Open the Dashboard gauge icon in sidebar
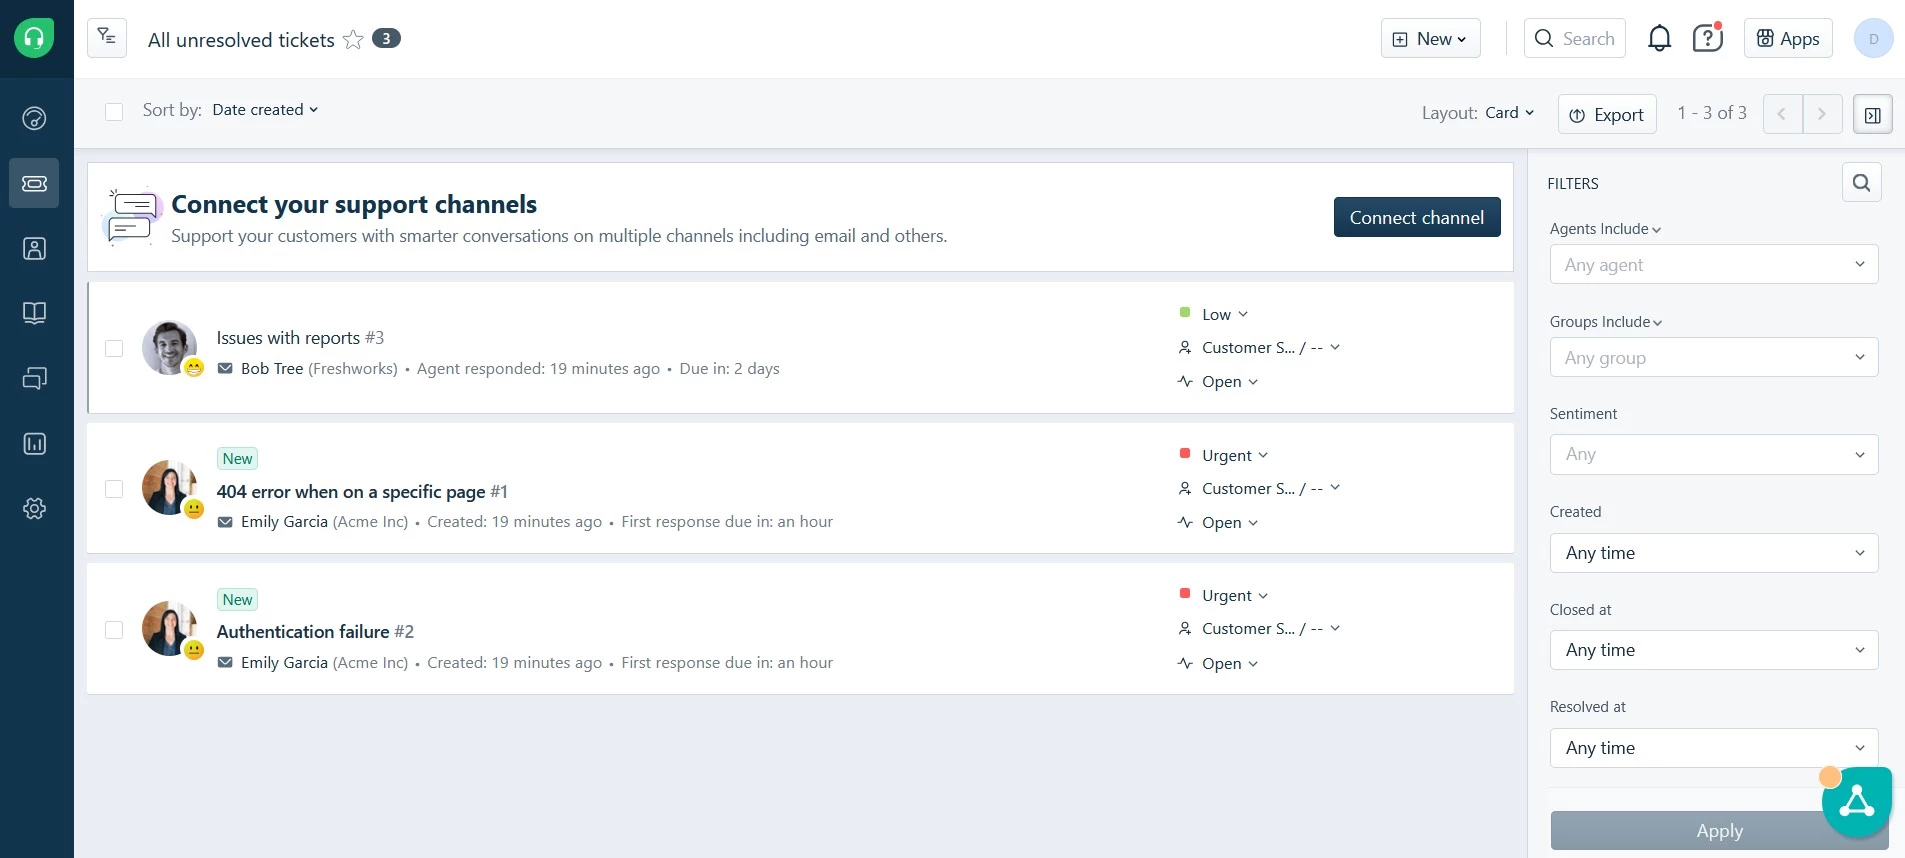The height and width of the screenshot is (858, 1905). point(34,118)
